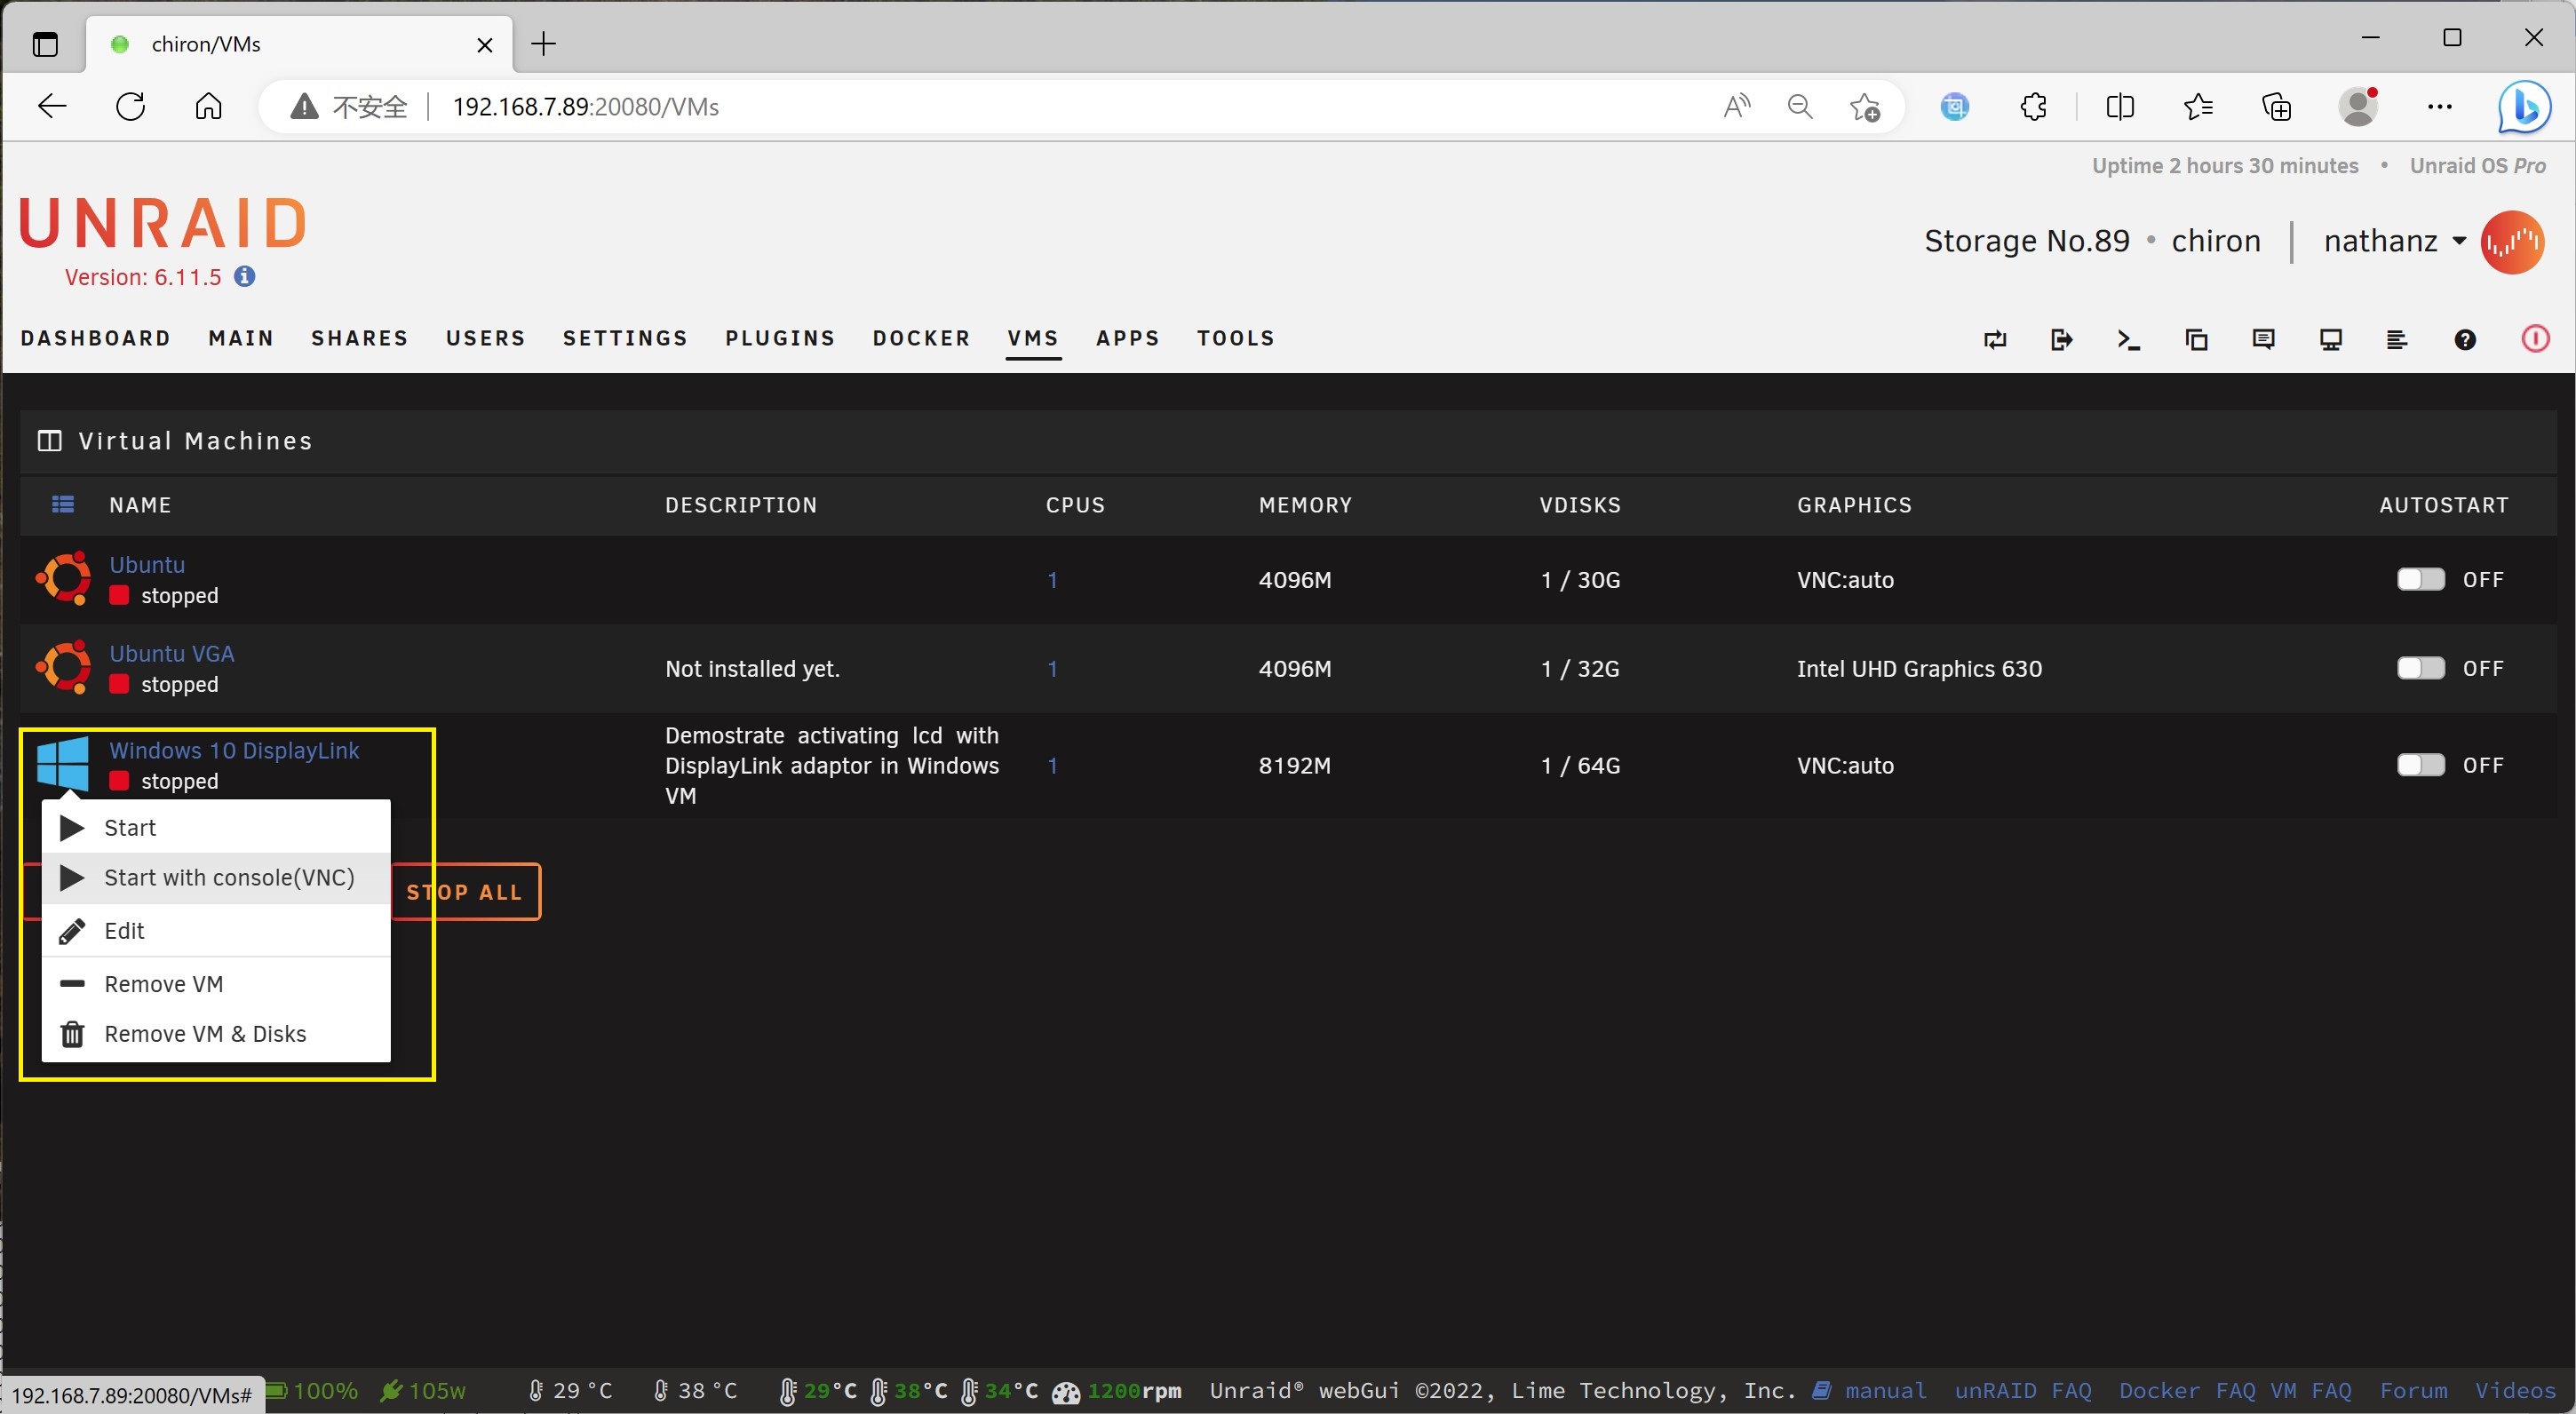
Task: Open the Unraid terminal icon
Action: click(x=2128, y=339)
